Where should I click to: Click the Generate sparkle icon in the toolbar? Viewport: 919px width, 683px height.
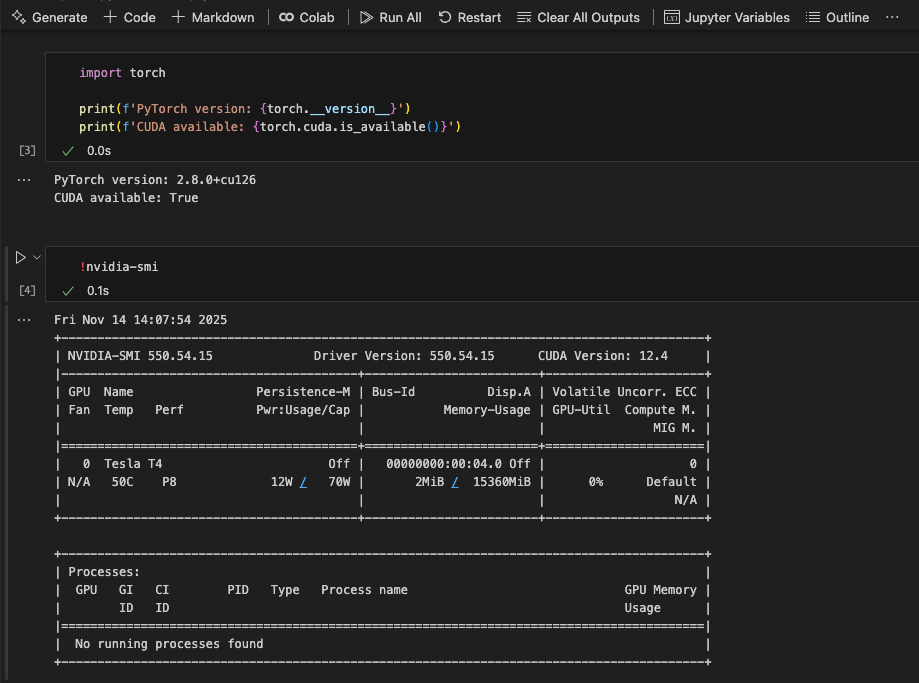pos(18,17)
